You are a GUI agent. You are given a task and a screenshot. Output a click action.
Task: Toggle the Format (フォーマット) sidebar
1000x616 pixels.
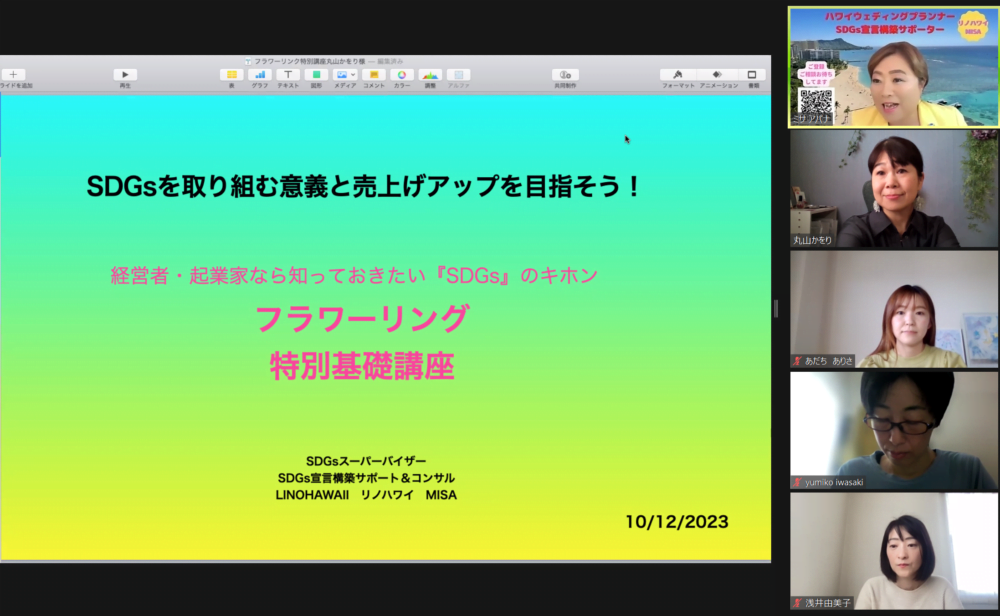[678, 74]
